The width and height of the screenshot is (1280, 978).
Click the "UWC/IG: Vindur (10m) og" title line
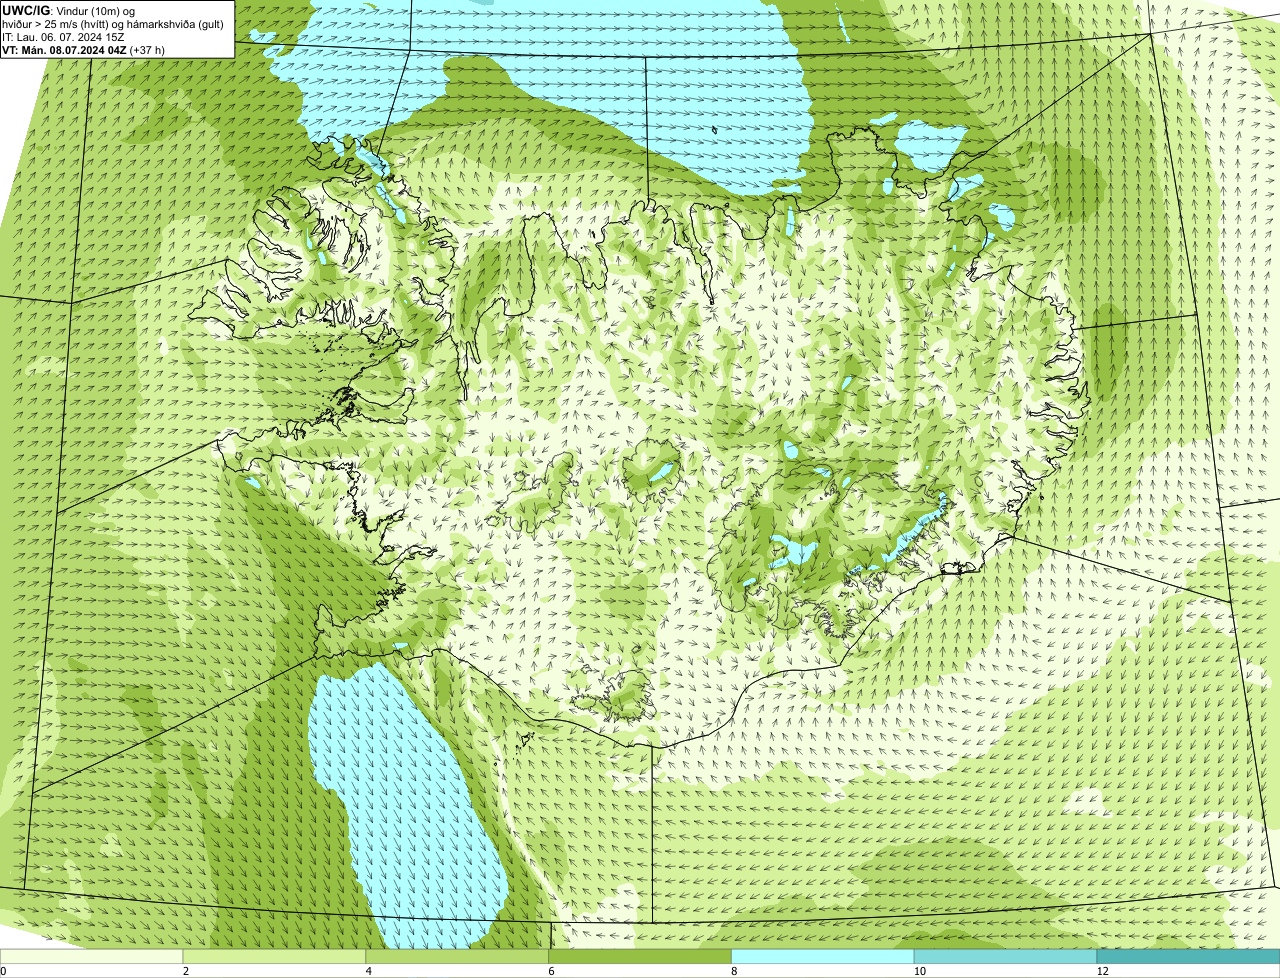pyautogui.click(x=68, y=11)
